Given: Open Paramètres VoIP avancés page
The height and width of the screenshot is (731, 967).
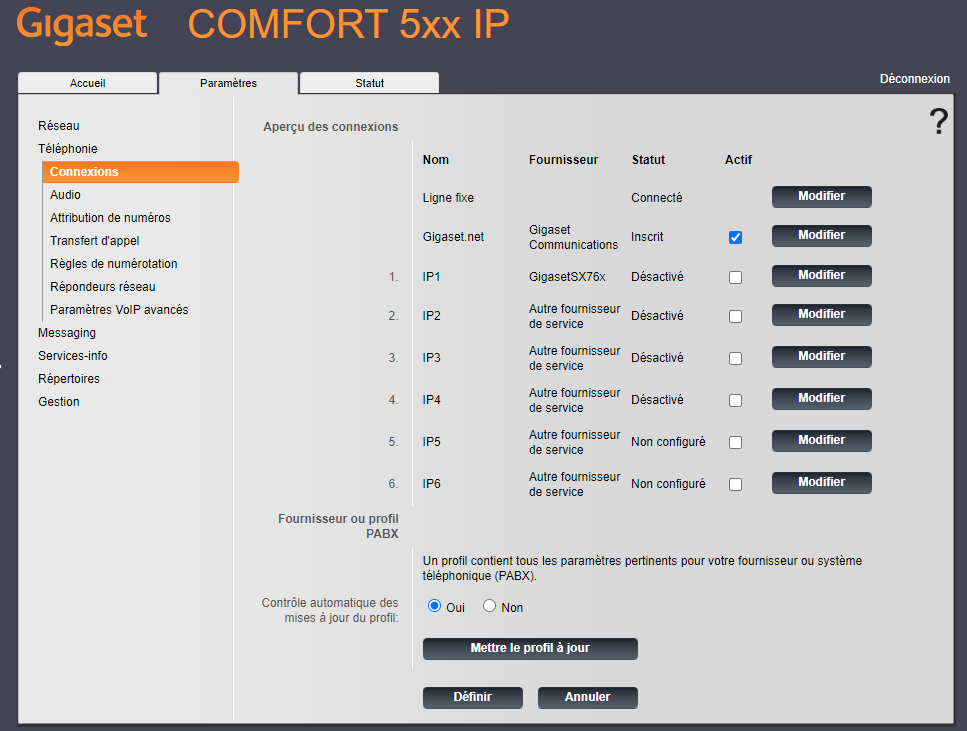Looking at the screenshot, I should point(119,310).
